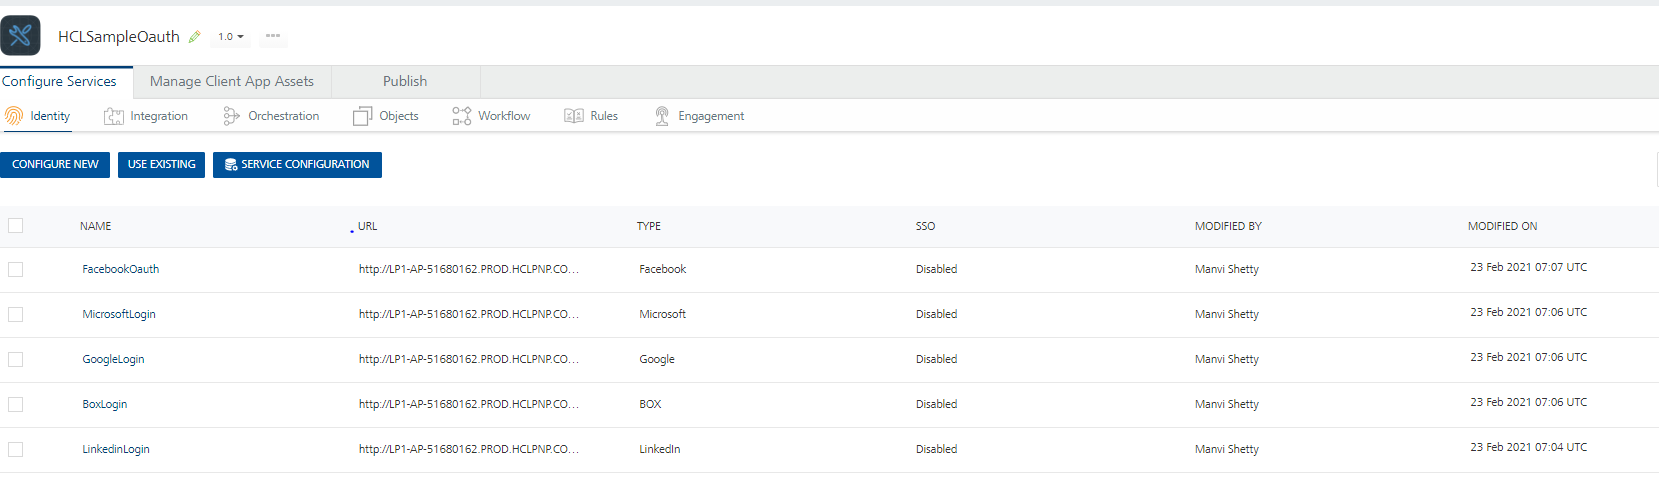Go to the Publish tab
Viewport: 1659px width, 491px height.
pyautogui.click(x=405, y=82)
